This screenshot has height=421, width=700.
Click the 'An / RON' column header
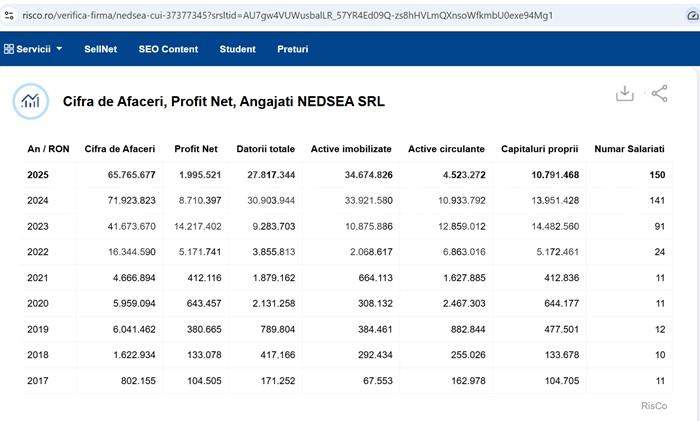48,149
